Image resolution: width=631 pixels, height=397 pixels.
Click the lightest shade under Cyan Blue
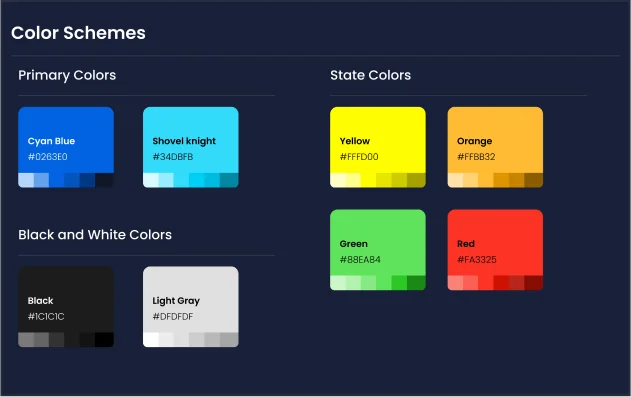(26, 180)
